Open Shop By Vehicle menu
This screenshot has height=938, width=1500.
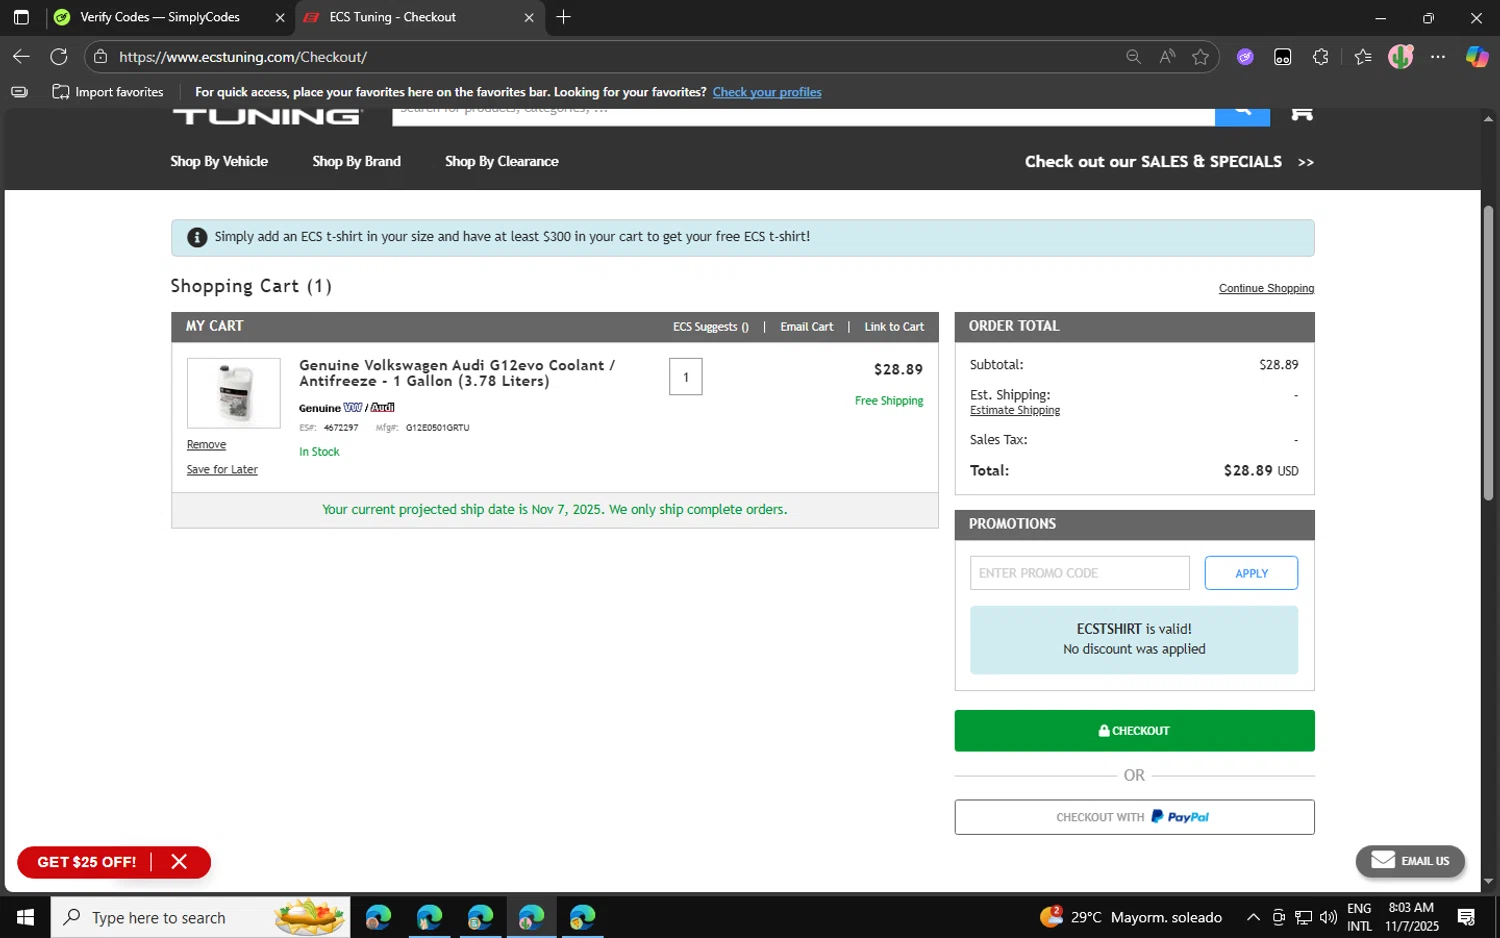(219, 161)
